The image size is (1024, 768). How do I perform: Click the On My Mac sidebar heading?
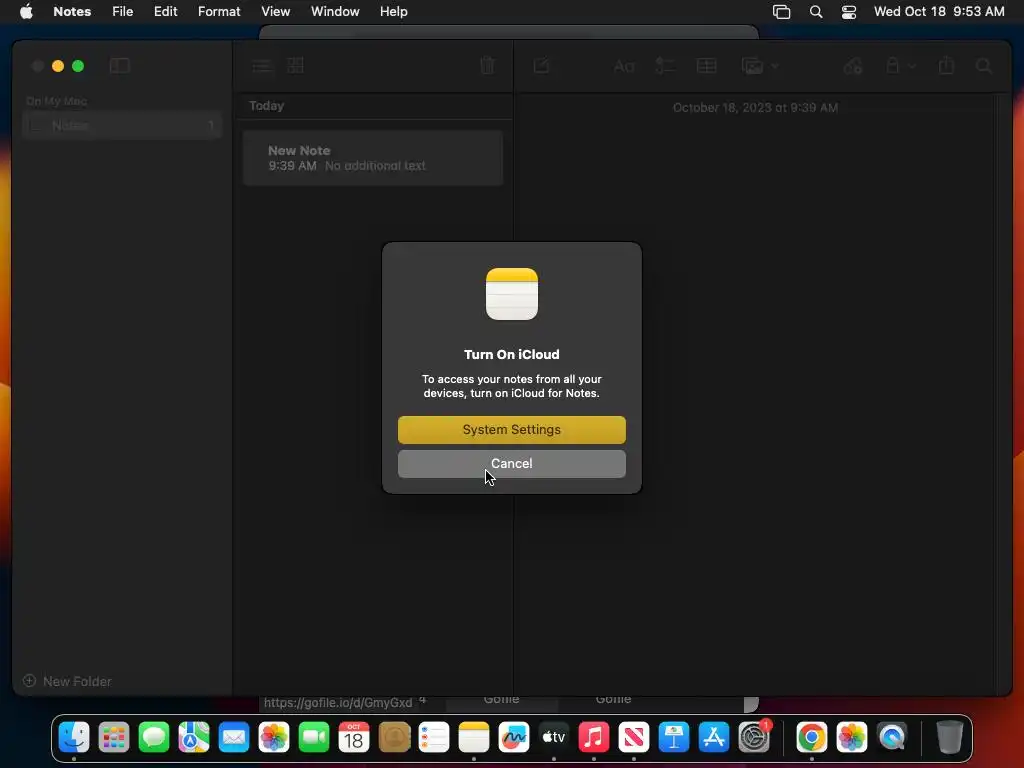pyautogui.click(x=57, y=101)
